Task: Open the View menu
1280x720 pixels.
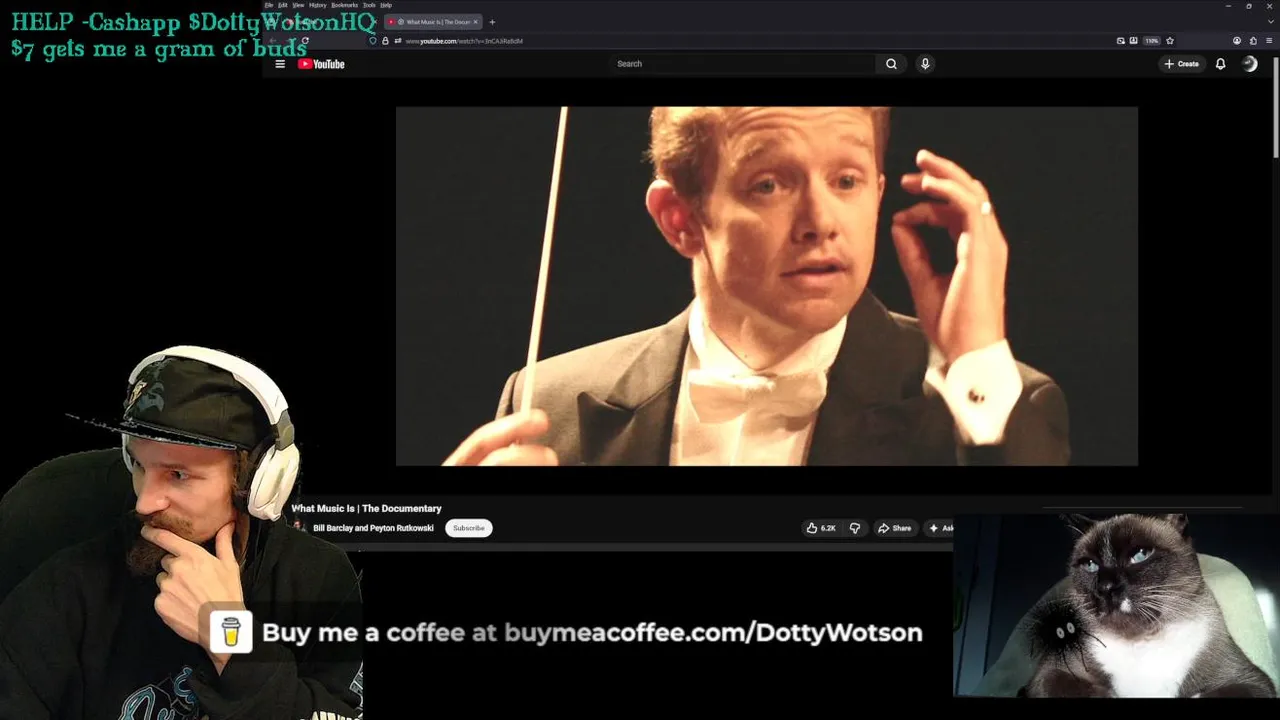Action: (x=298, y=5)
